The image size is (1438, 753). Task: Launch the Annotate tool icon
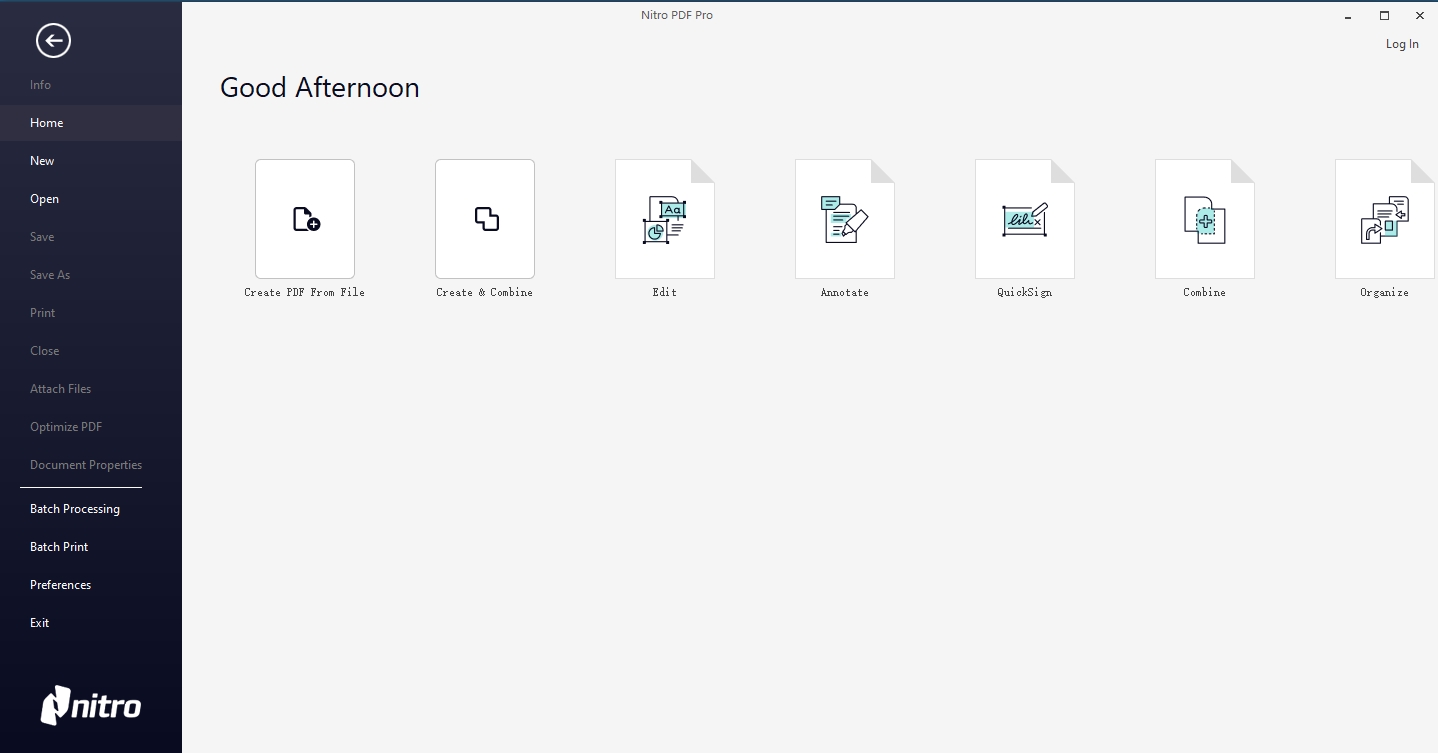point(845,219)
